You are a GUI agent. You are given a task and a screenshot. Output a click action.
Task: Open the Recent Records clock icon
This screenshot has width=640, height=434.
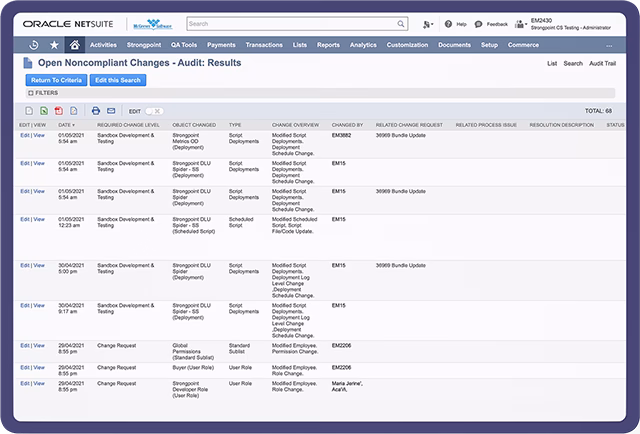pyautogui.click(x=34, y=45)
